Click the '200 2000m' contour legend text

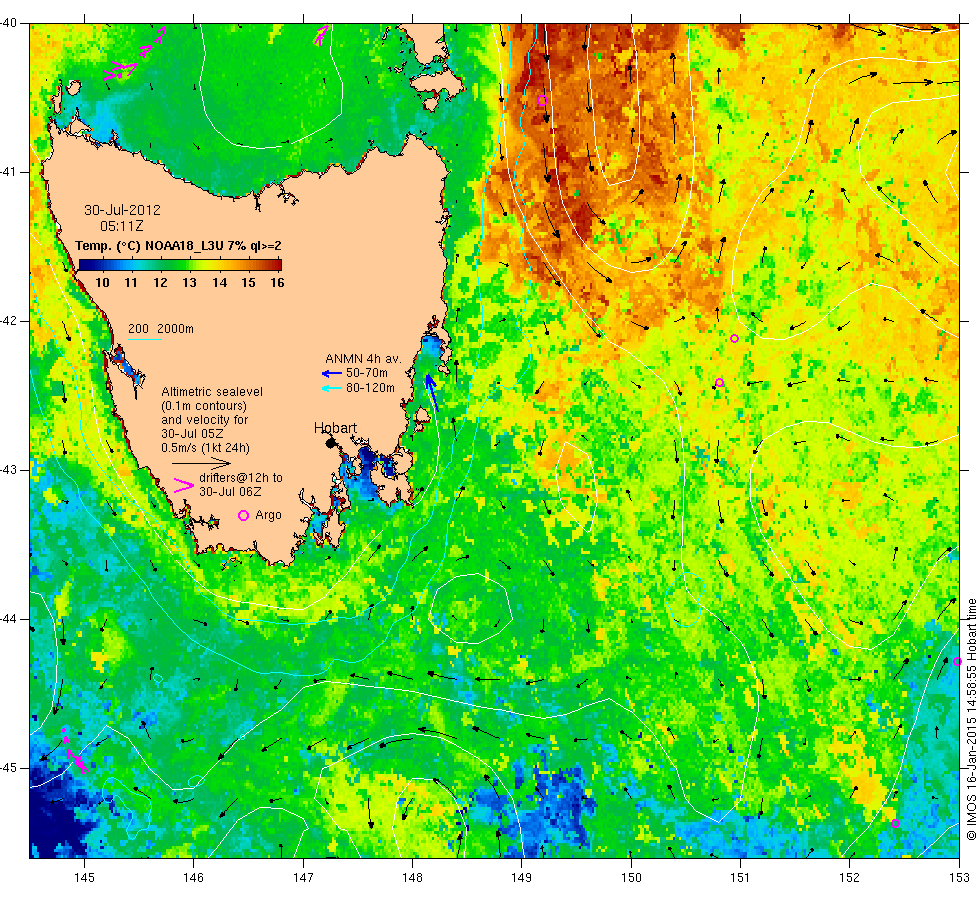click(161, 329)
